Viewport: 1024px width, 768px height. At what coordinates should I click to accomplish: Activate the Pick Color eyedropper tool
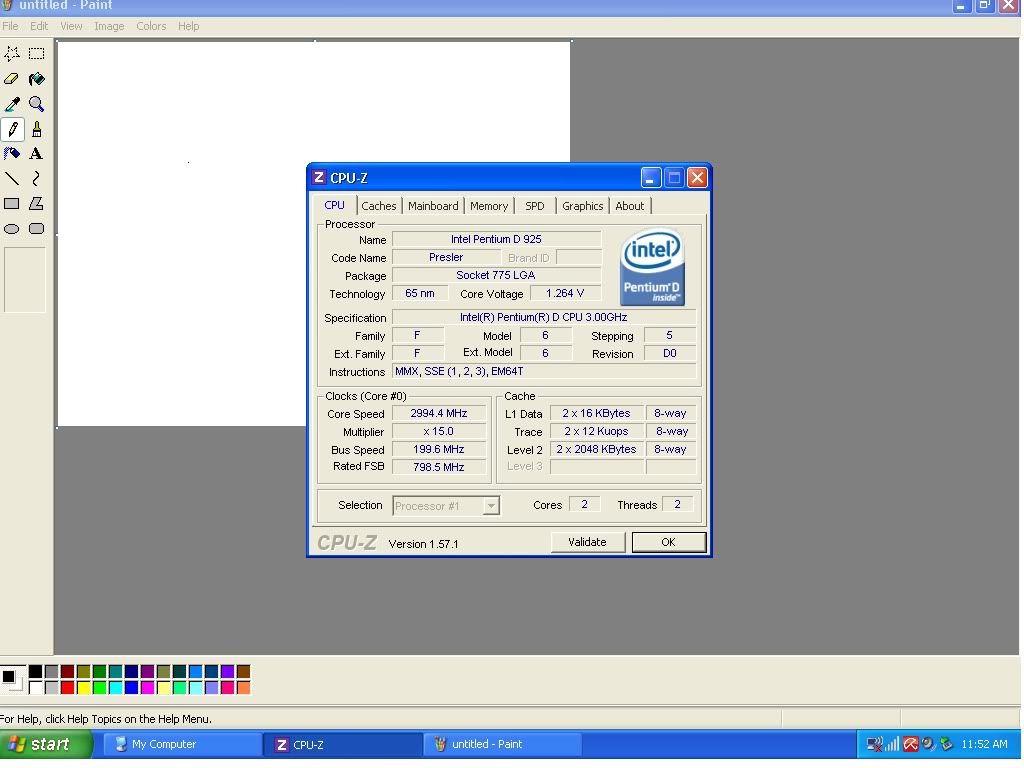[12, 104]
